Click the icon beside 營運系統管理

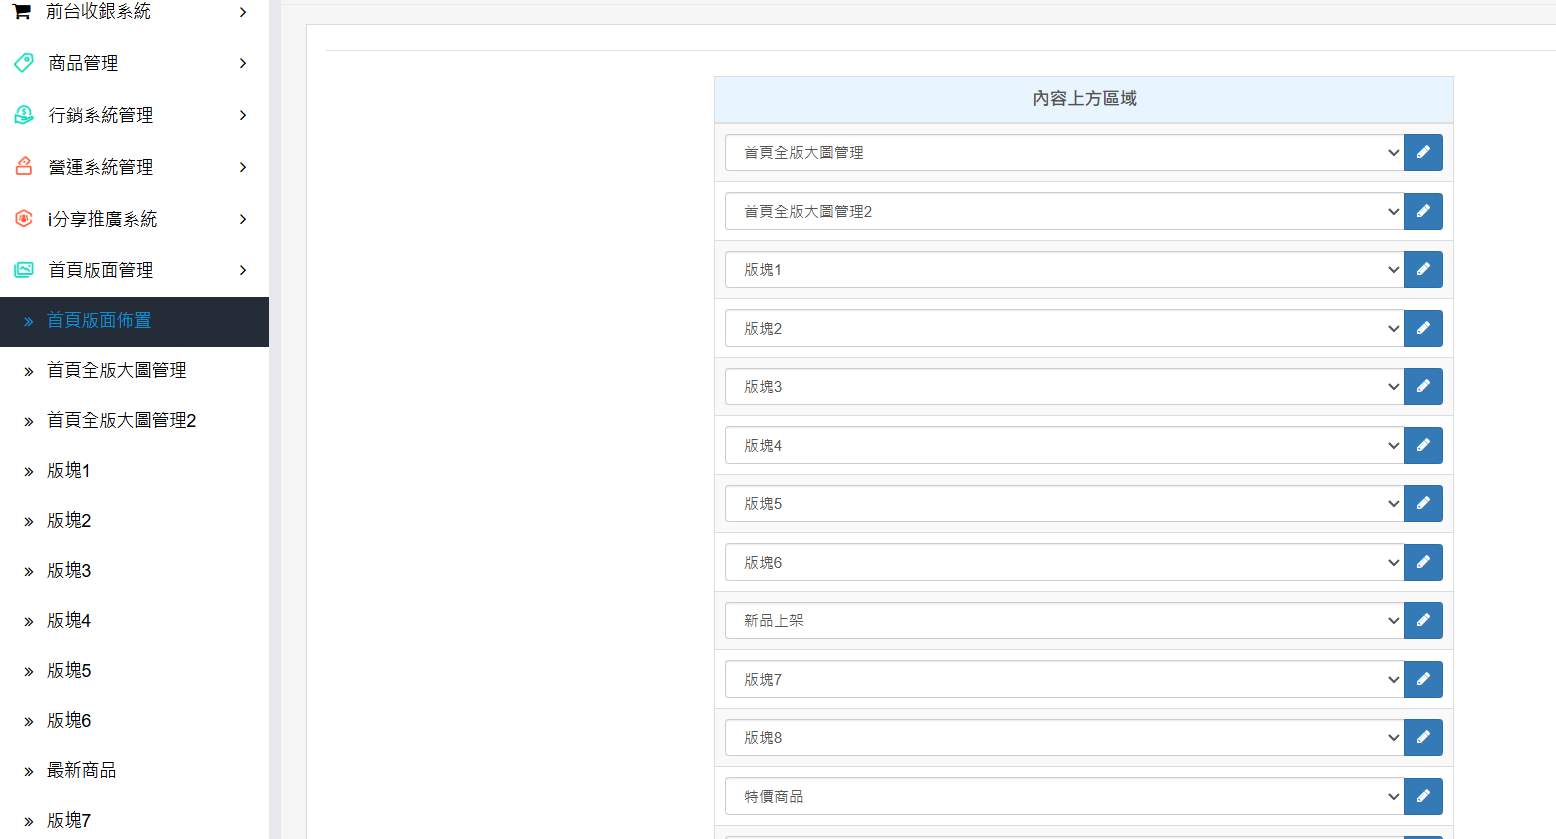click(24, 167)
